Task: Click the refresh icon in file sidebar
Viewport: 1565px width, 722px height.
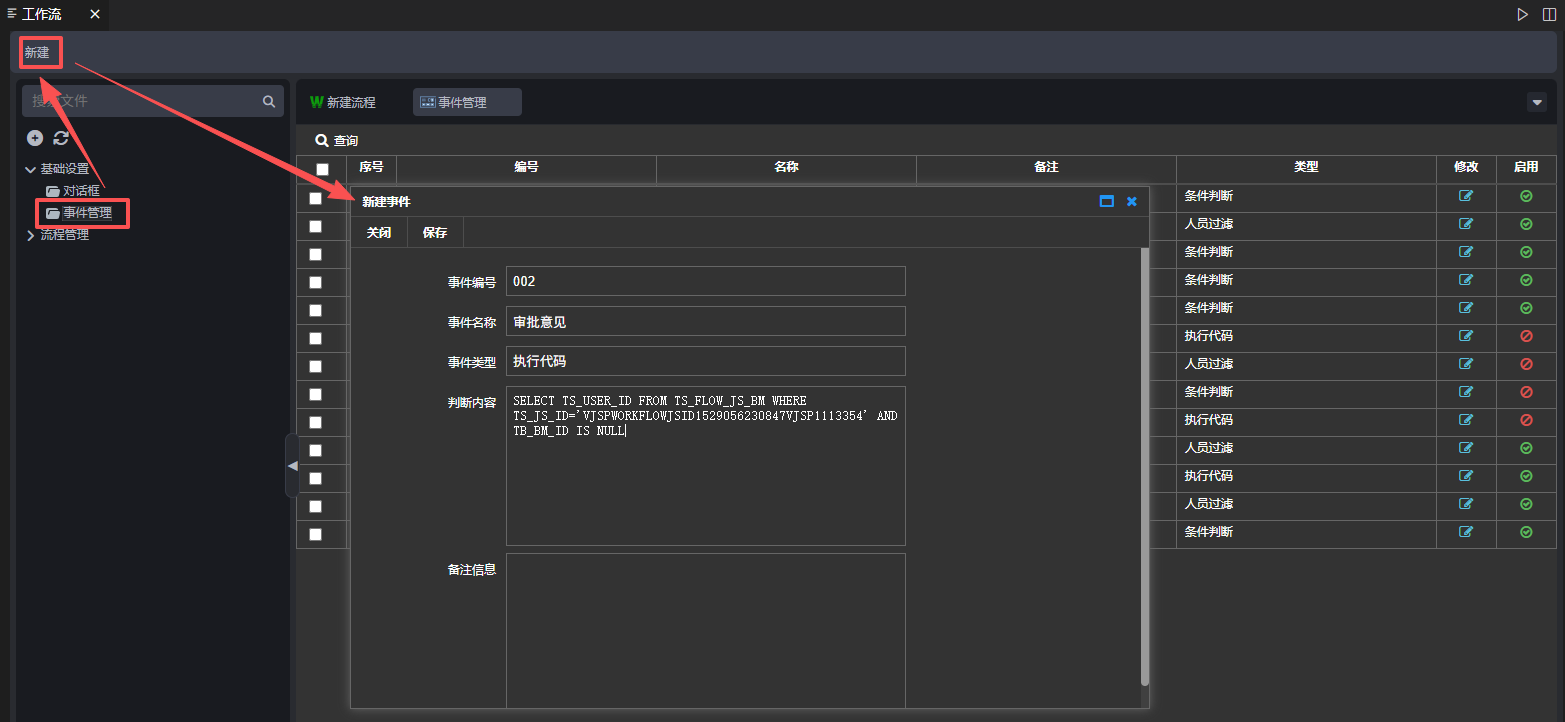Action: 61,138
